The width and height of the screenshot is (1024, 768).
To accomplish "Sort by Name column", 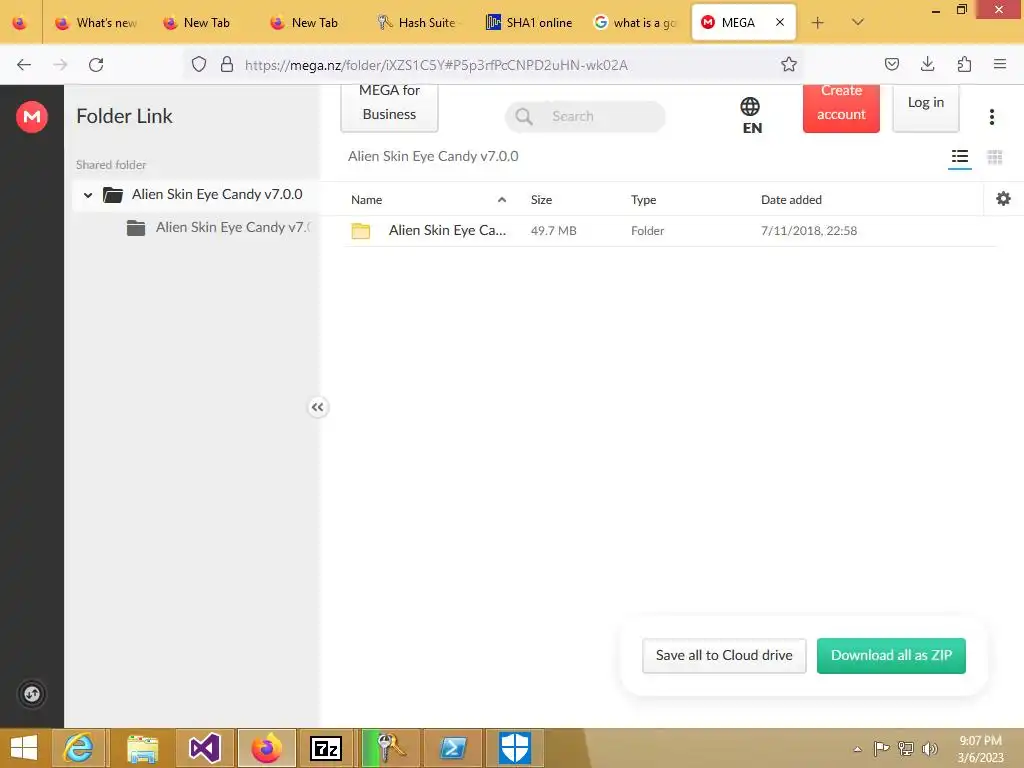I will tap(366, 200).
